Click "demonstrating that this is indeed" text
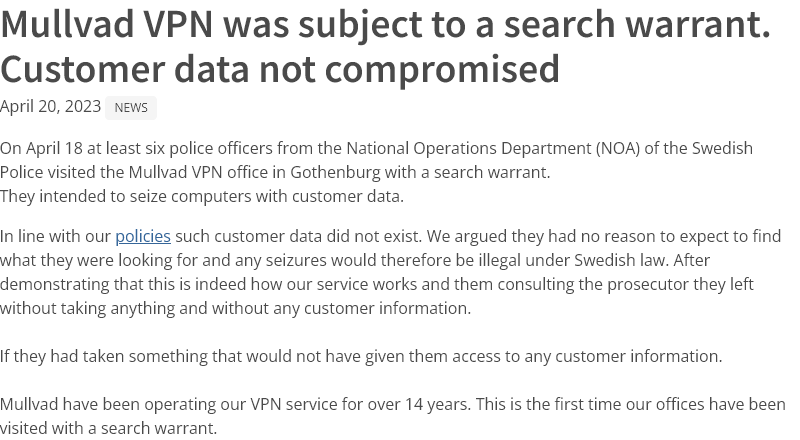This screenshot has height=440, width=800. tap(122, 285)
